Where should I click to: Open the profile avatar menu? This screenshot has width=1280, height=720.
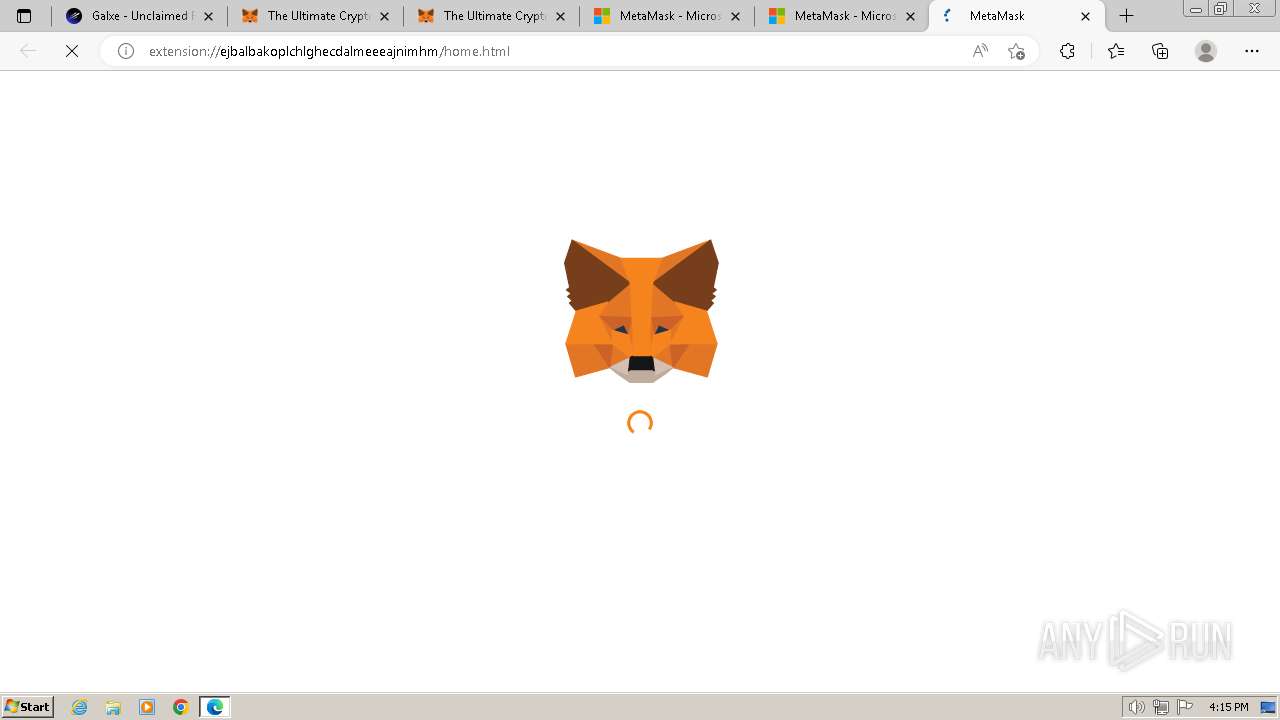(x=1206, y=51)
